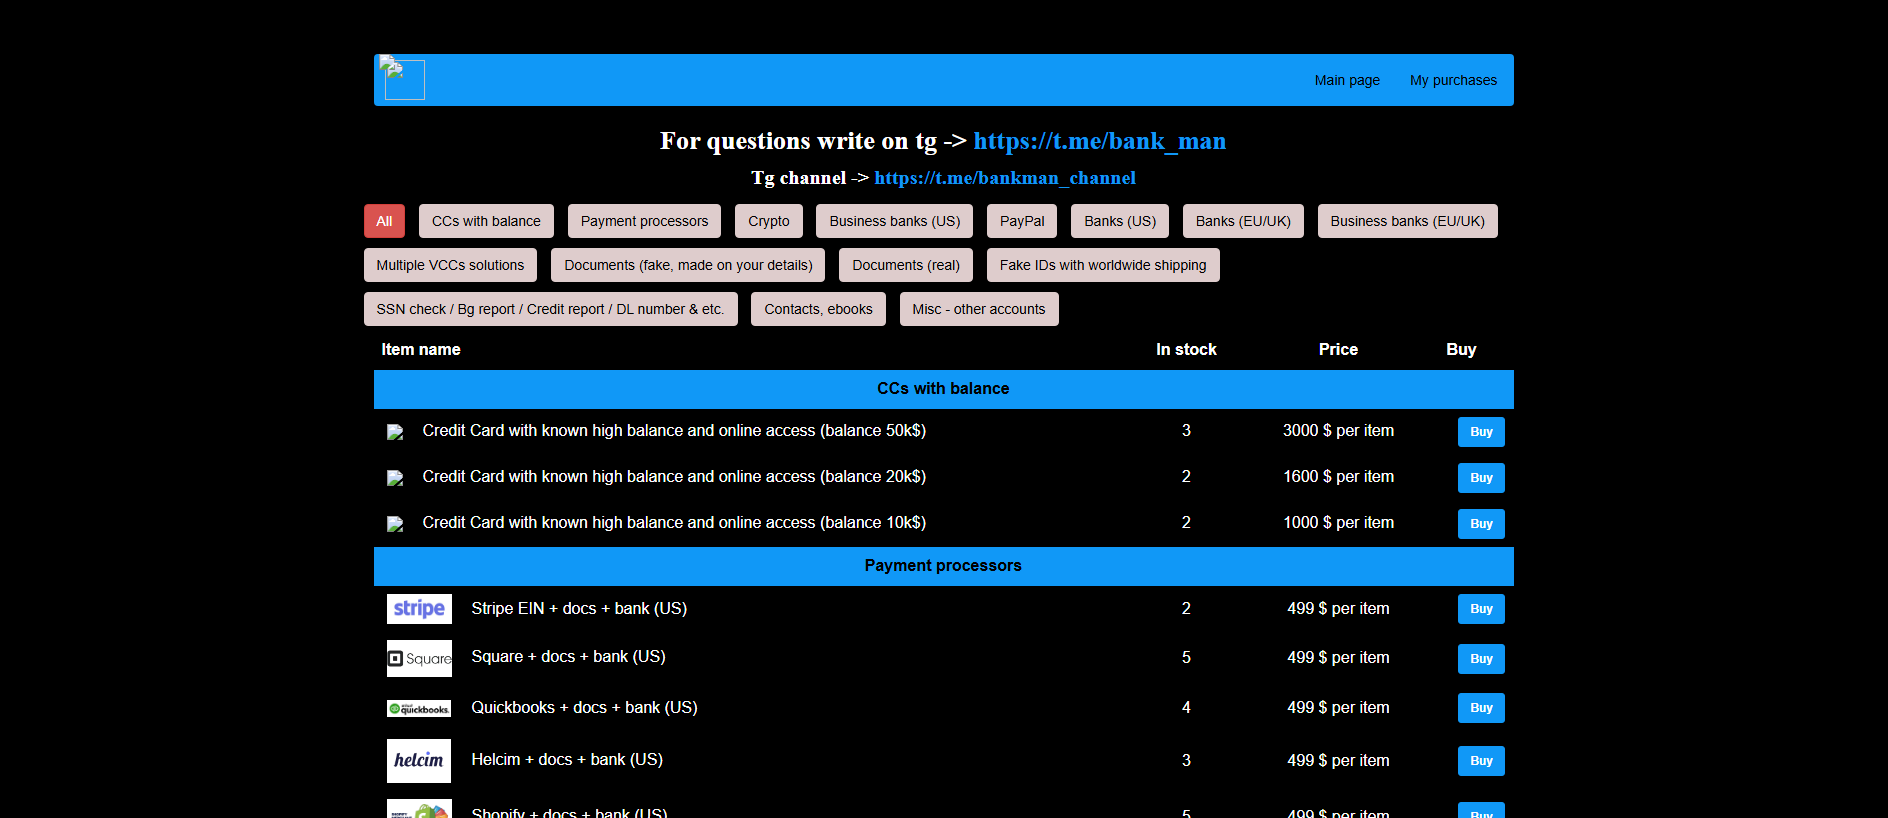Click the Stripe EIN + docs + bank (US) name

click(x=579, y=609)
